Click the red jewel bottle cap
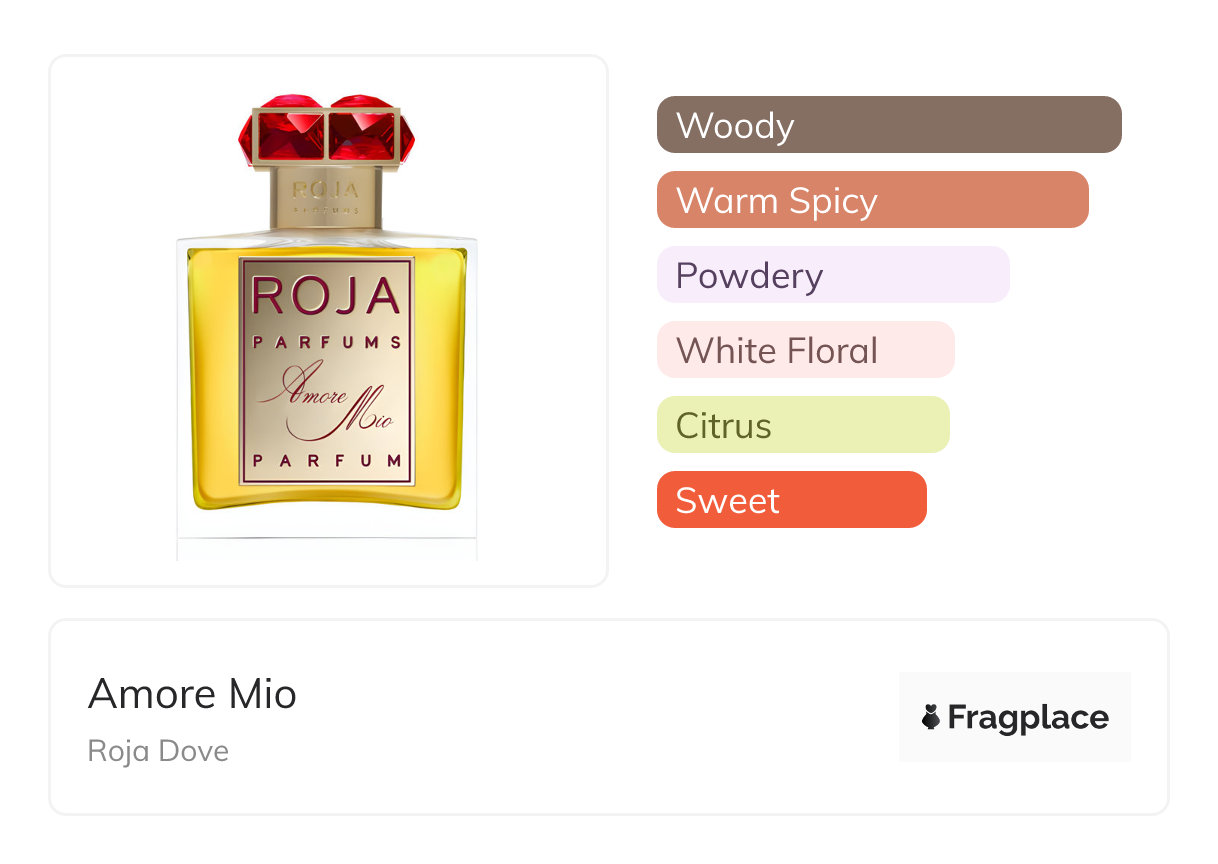Screen dimensions: 1218x864 [x=320, y=130]
